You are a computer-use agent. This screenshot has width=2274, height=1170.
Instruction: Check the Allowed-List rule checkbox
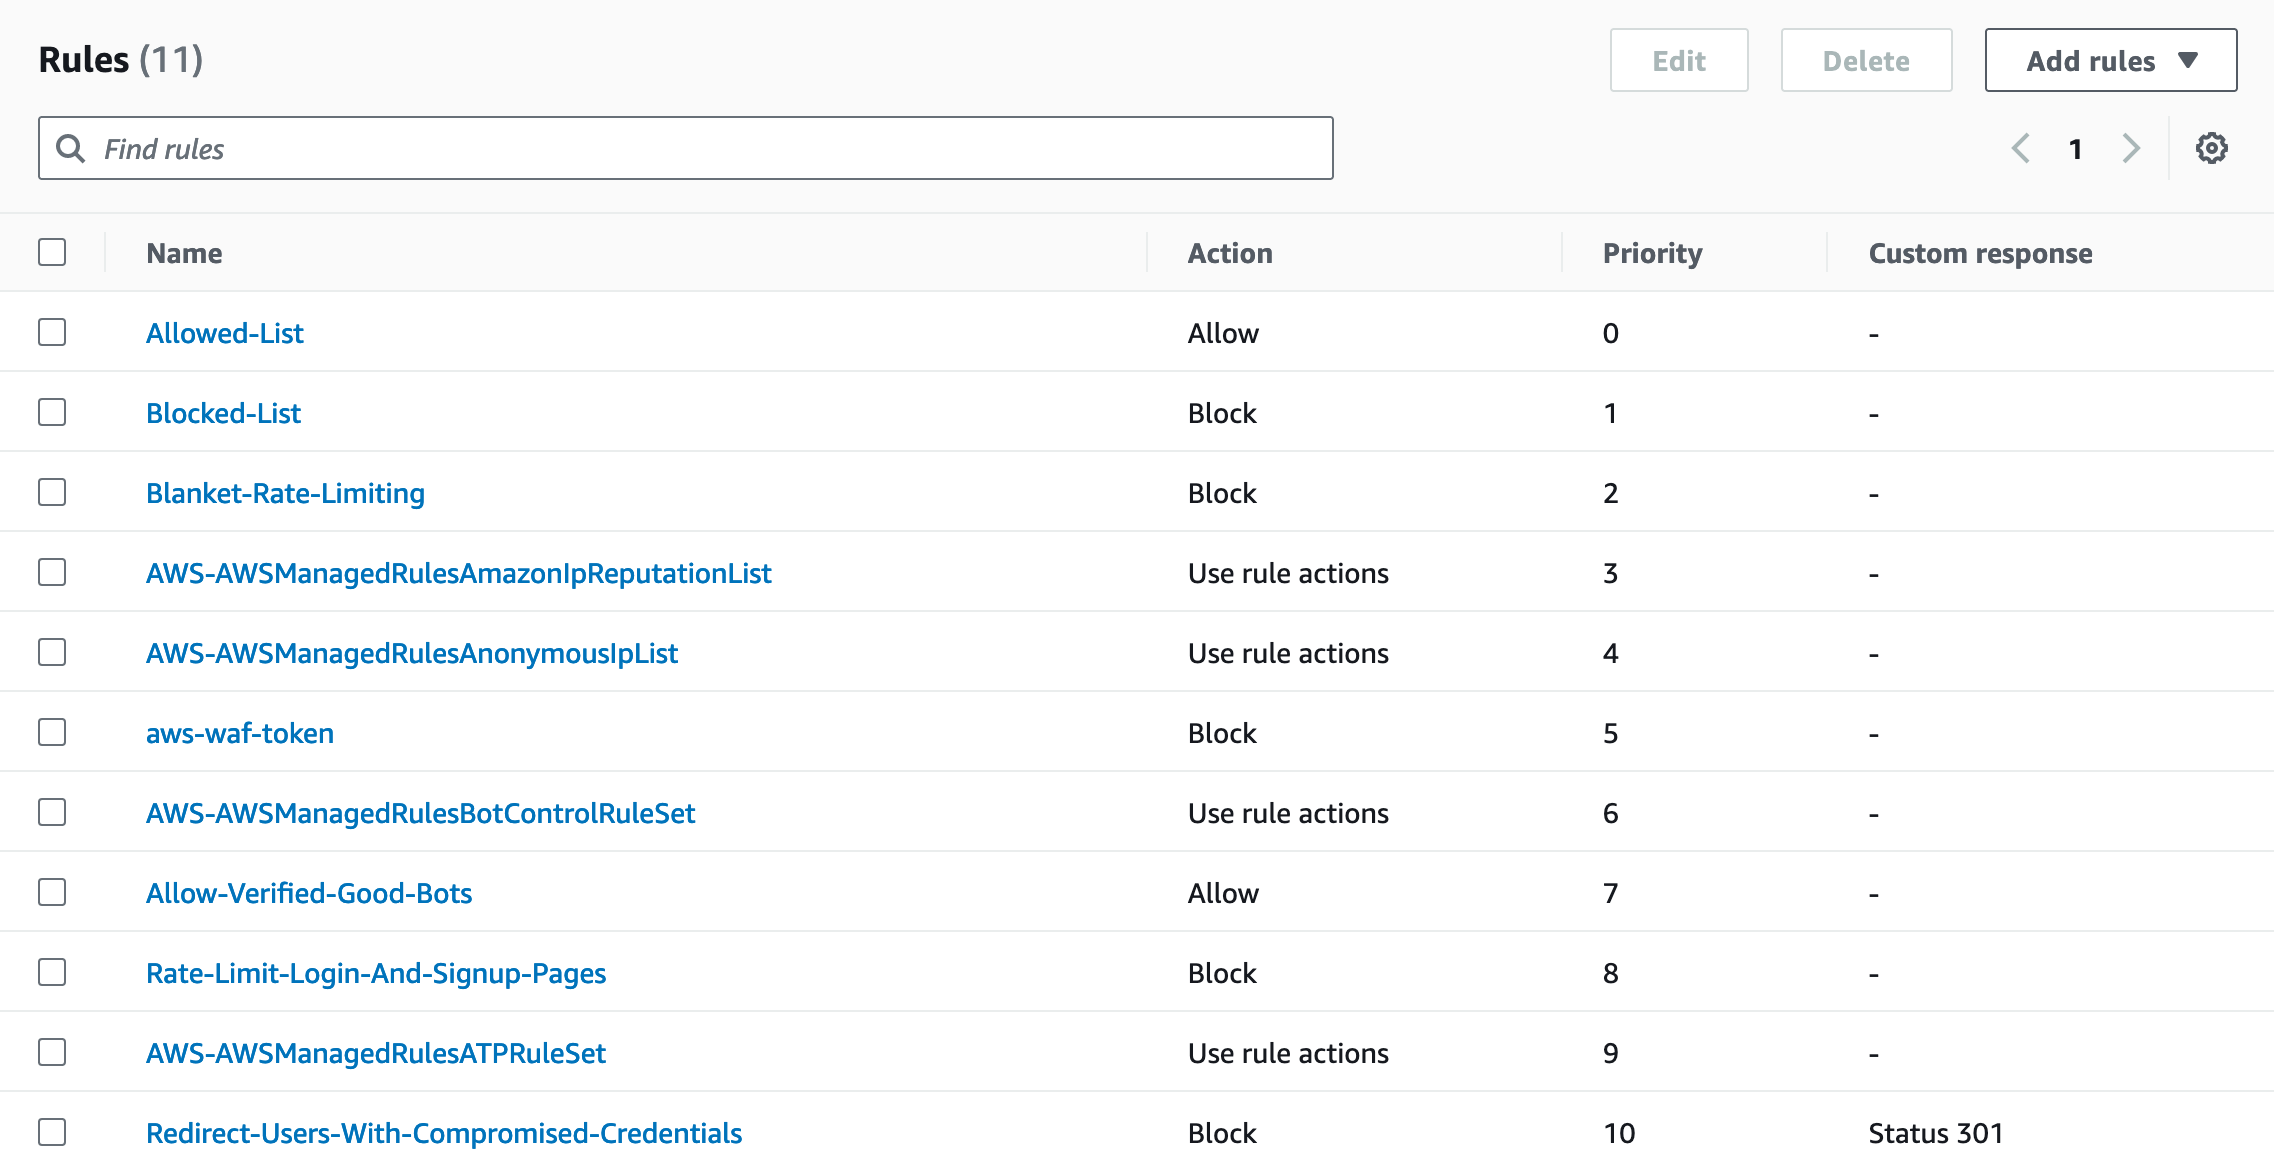[x=52, y=332]
